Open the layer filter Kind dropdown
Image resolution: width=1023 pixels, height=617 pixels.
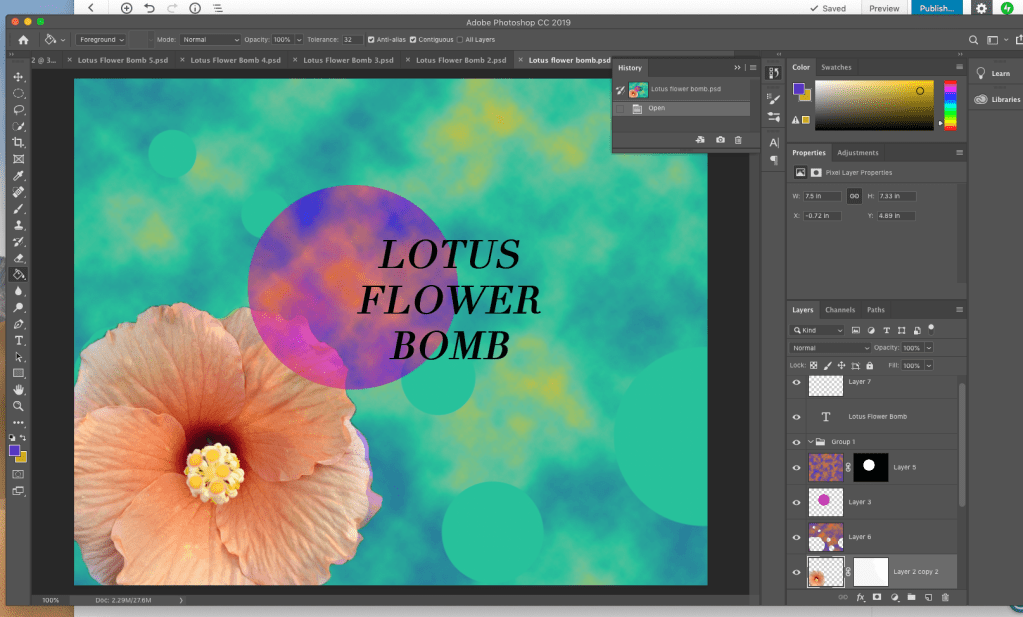click(817, 330)
